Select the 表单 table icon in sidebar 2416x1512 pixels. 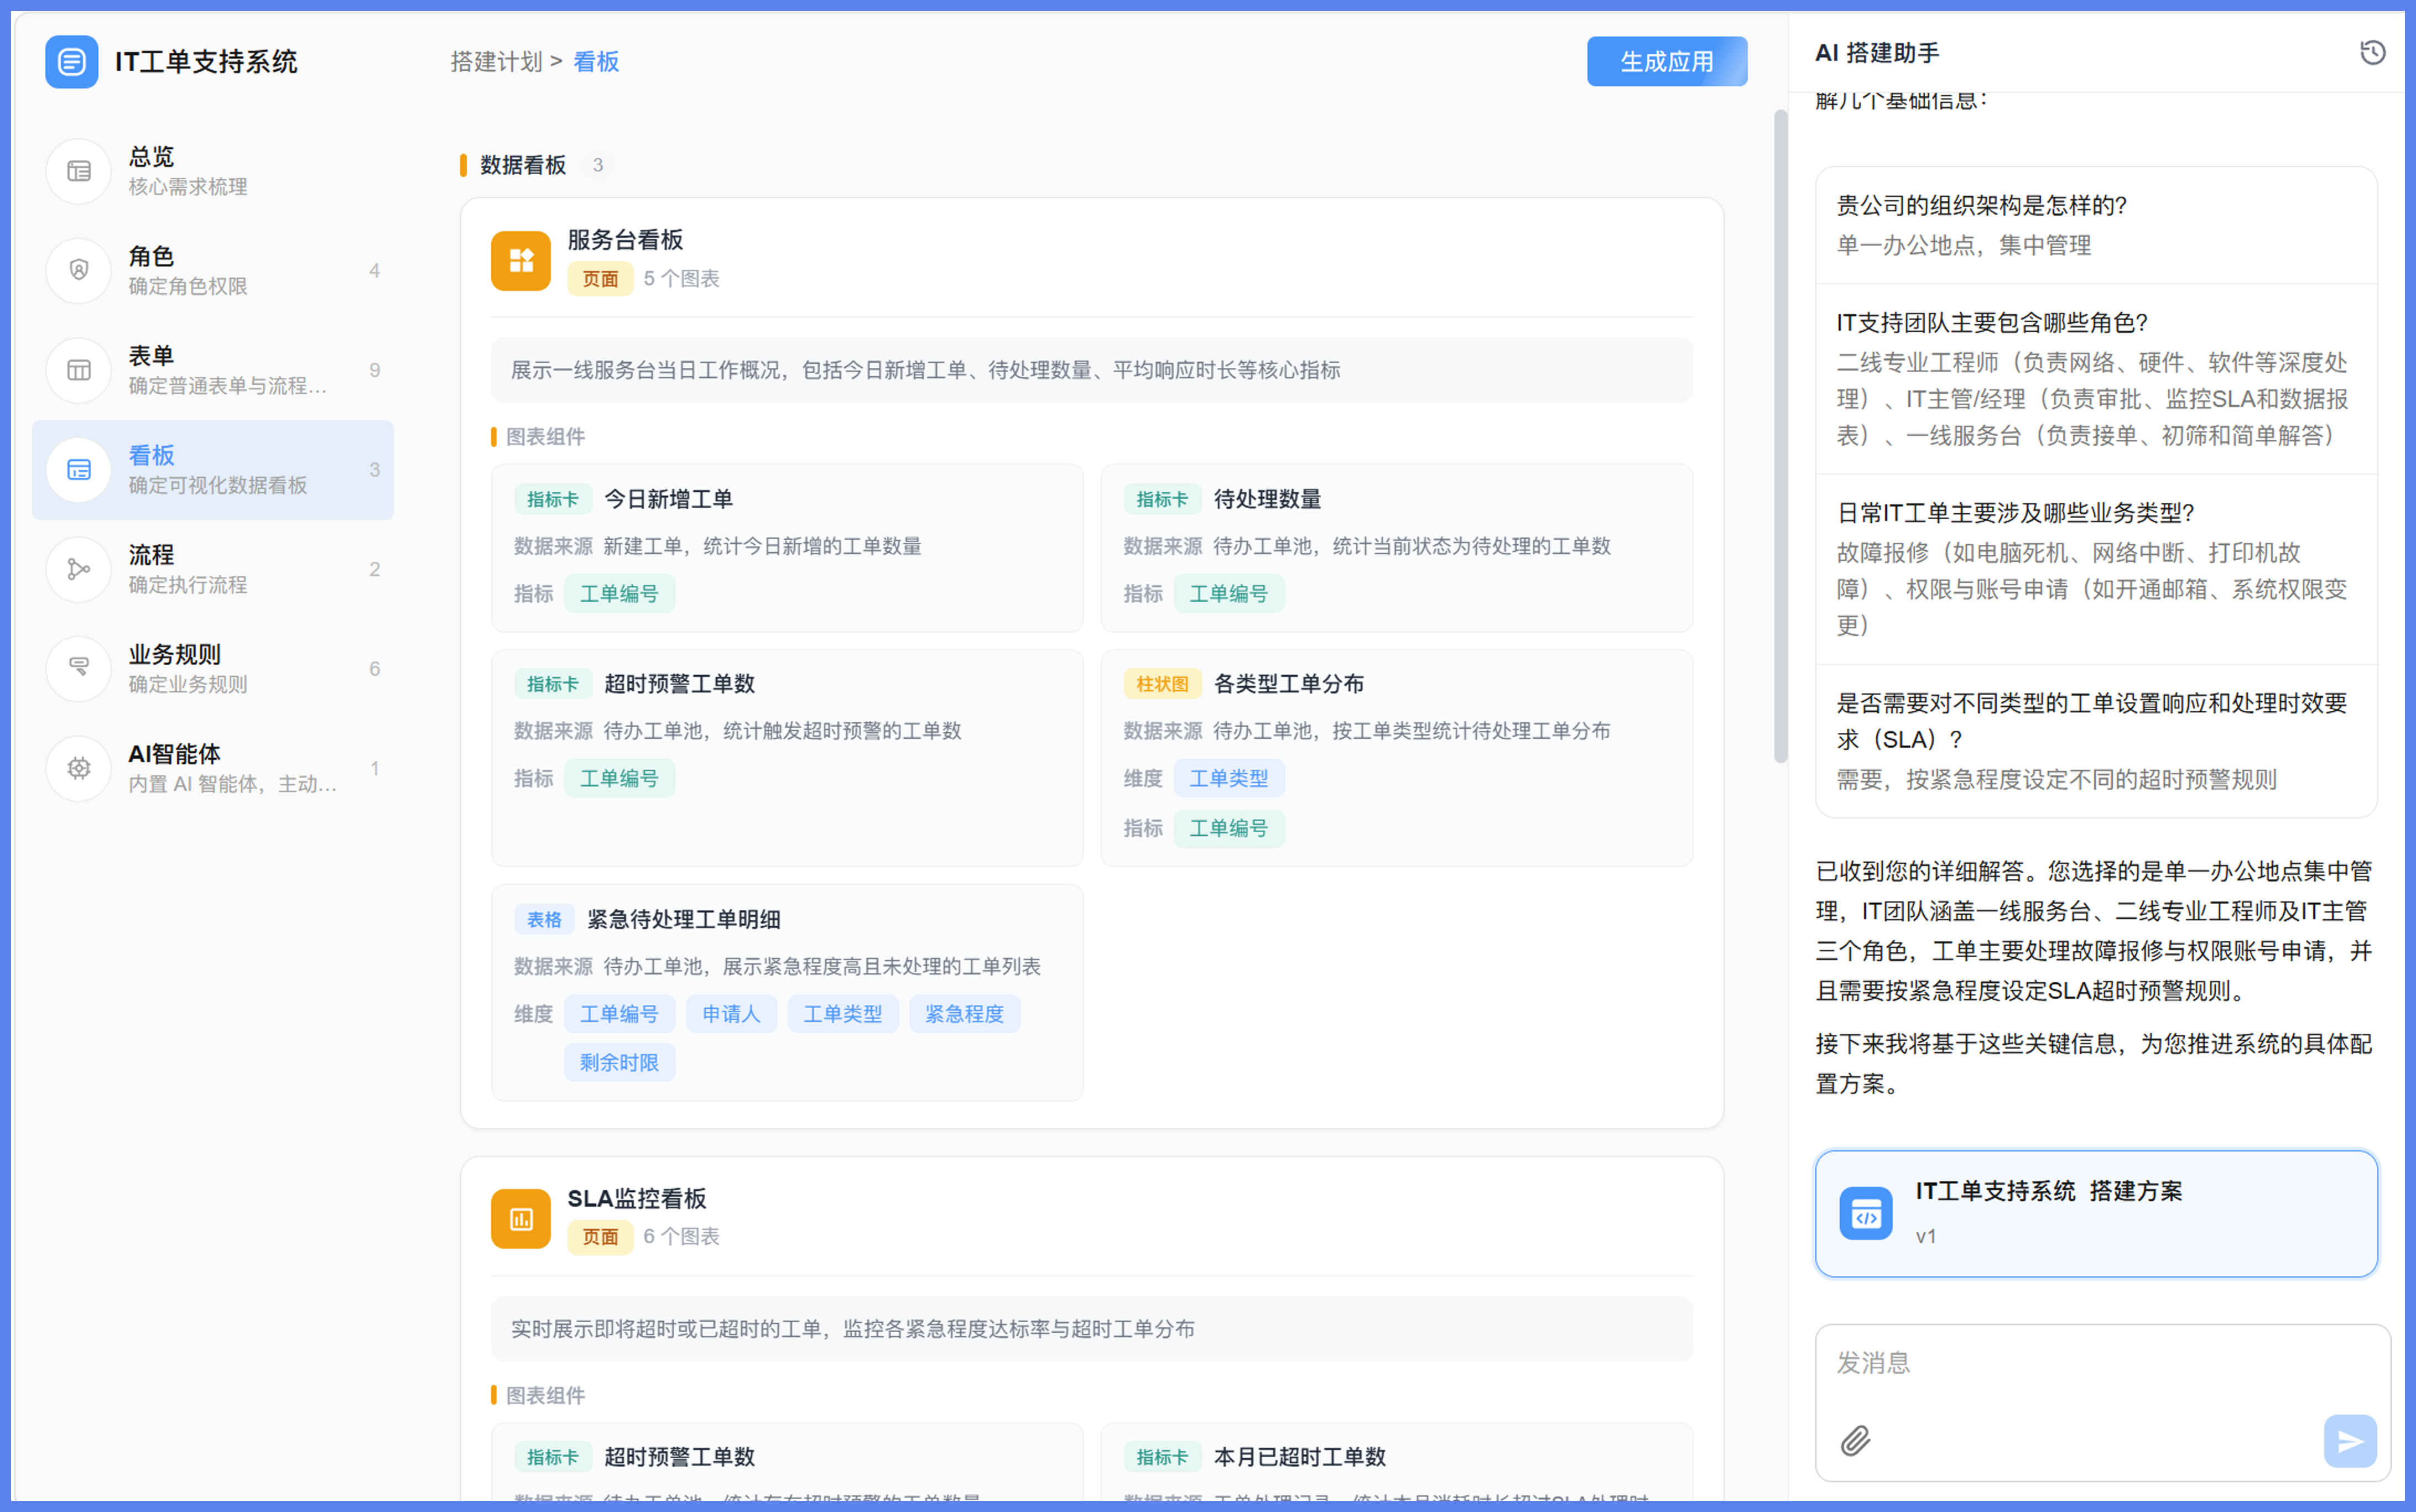click(x=78, y=370)
